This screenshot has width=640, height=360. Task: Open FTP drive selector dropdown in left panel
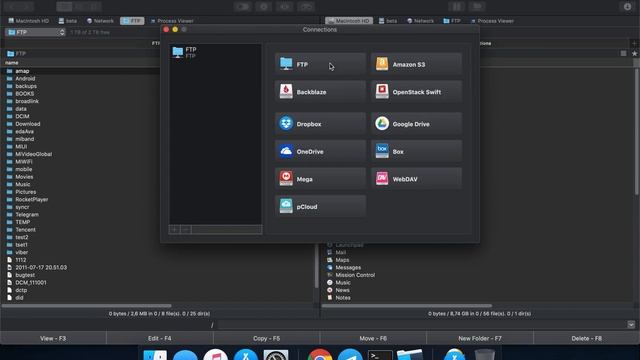tap(35, 32)
